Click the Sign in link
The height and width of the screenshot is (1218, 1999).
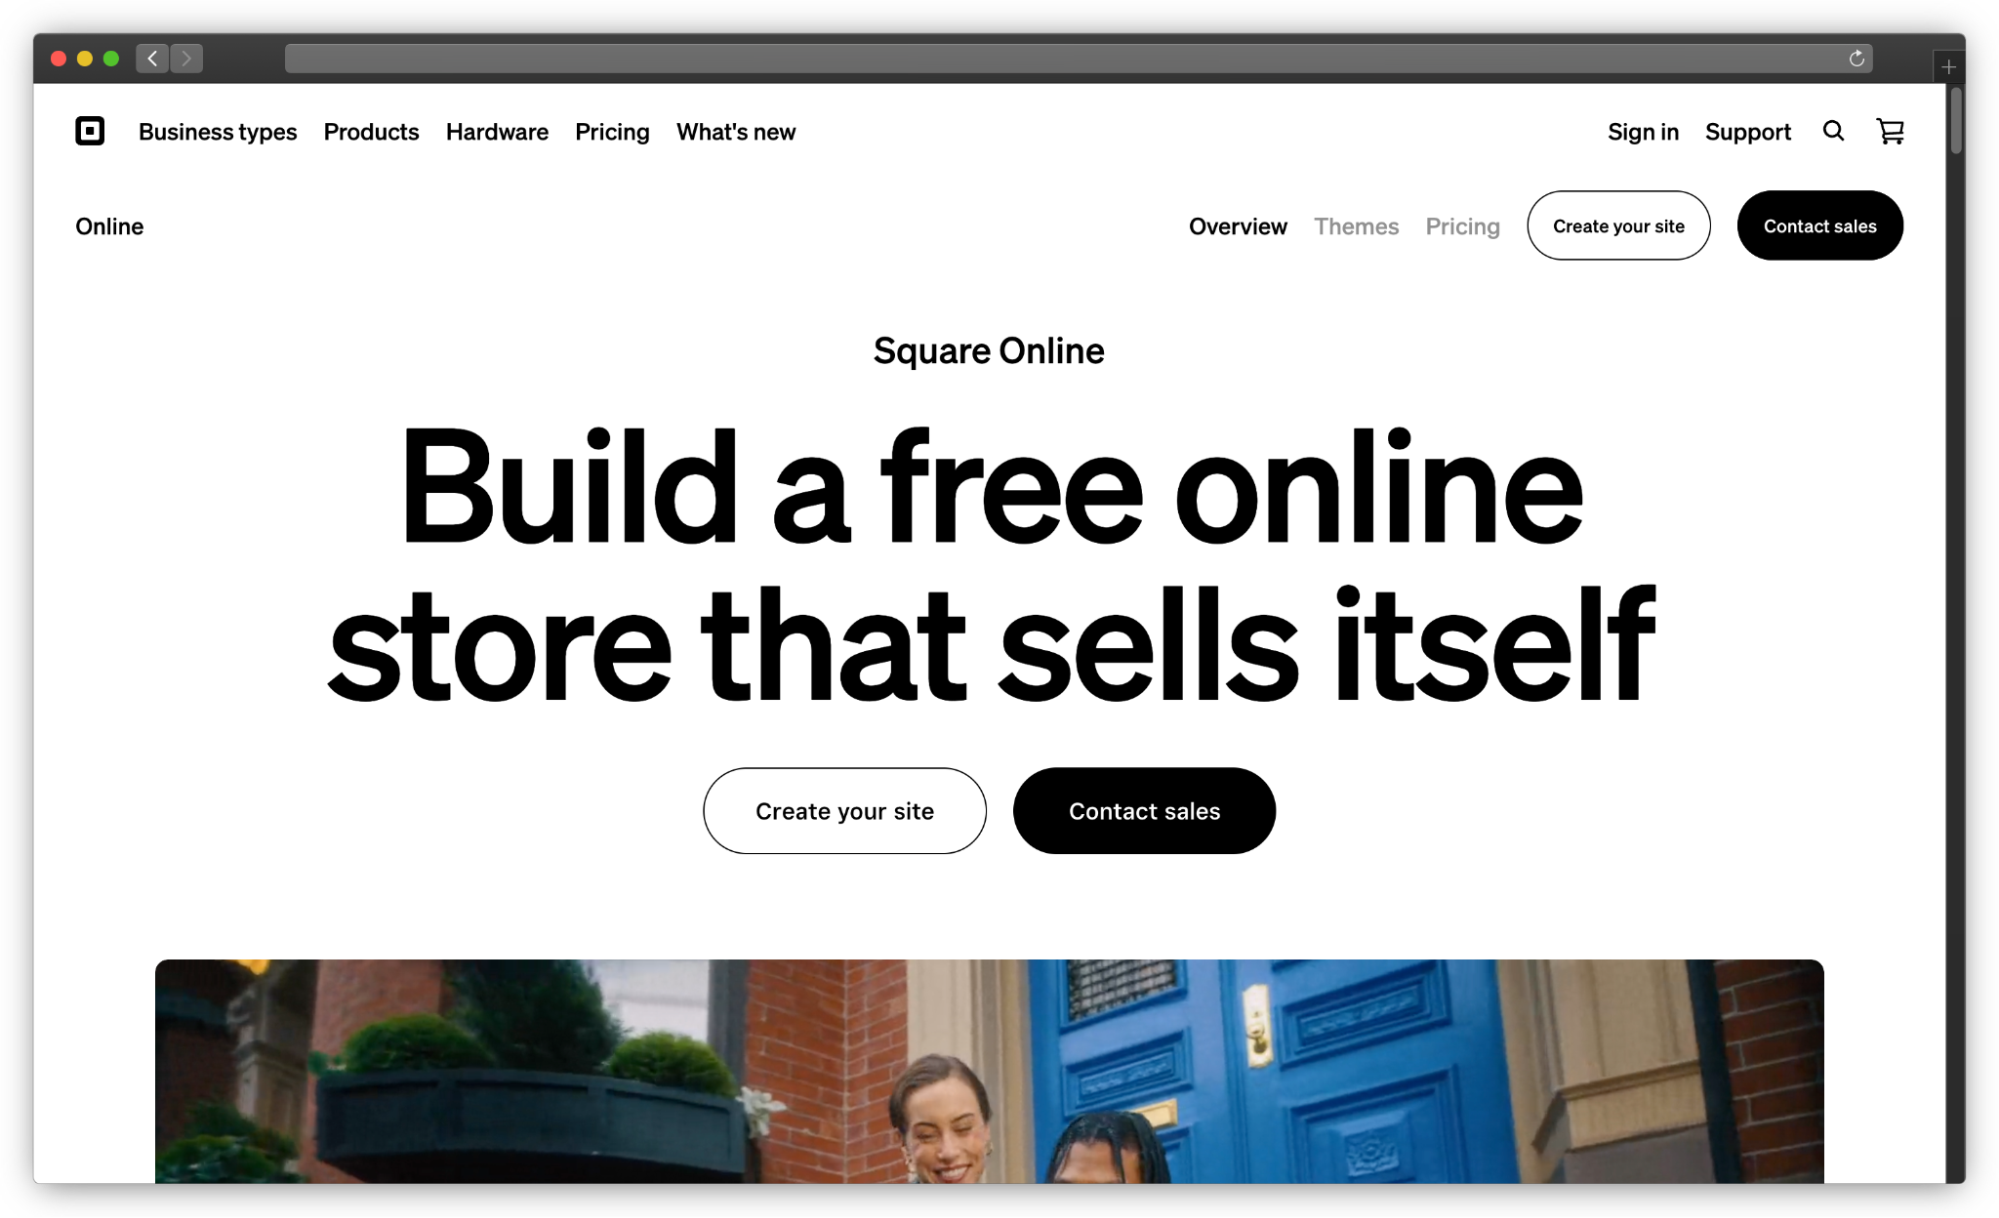click(1642, 131)
